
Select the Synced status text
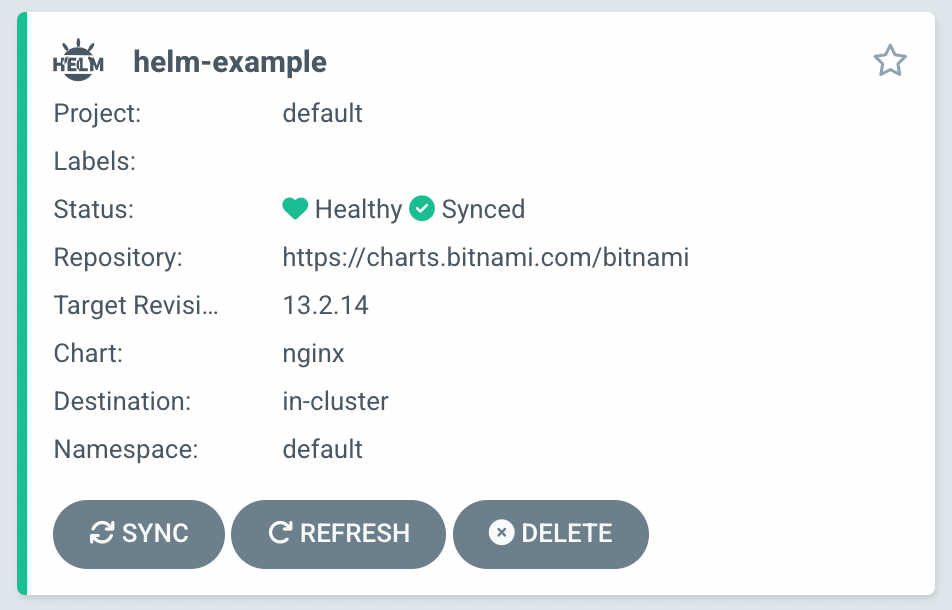(x=484, y=209)
